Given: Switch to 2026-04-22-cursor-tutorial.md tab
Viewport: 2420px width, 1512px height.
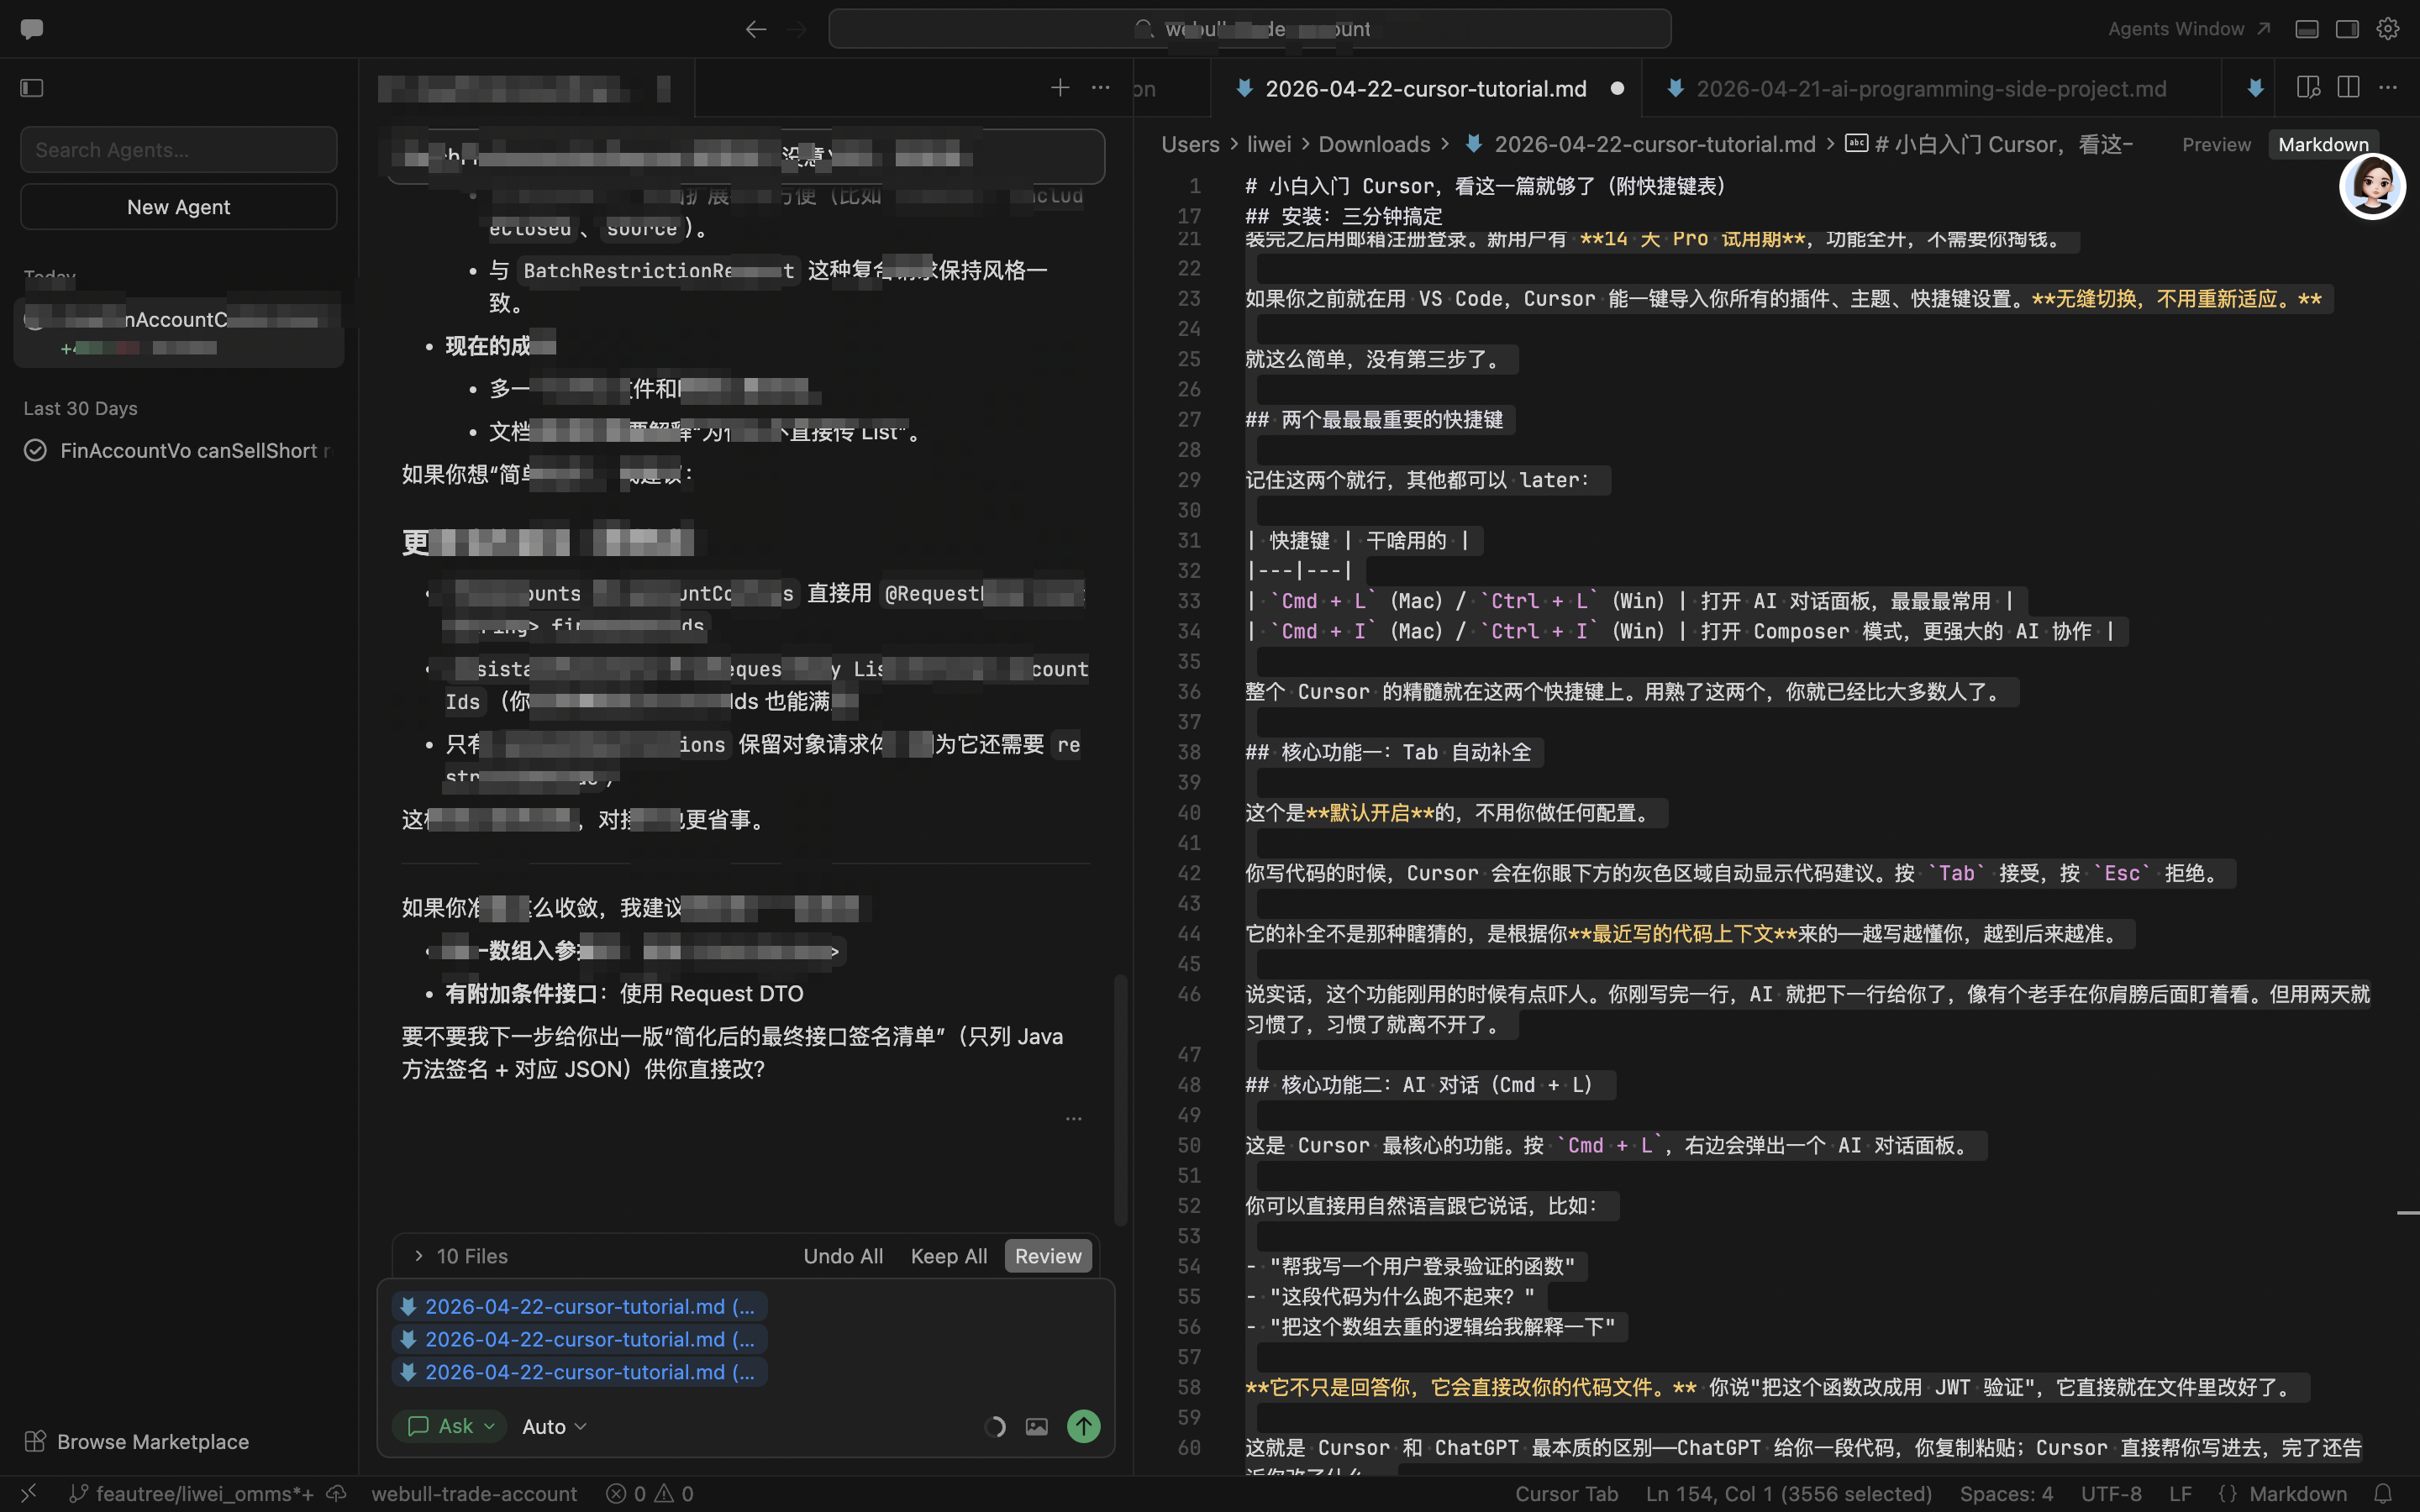Looking at the screenshot, I should pos(1426,89).
